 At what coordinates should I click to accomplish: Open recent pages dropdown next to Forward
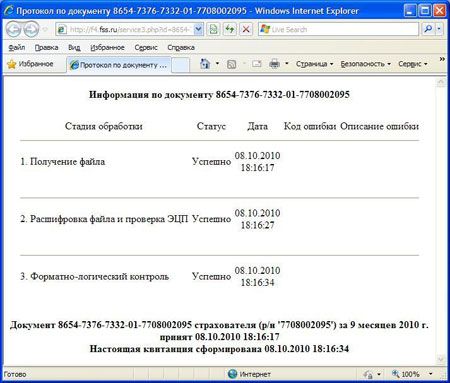point(45,29)
